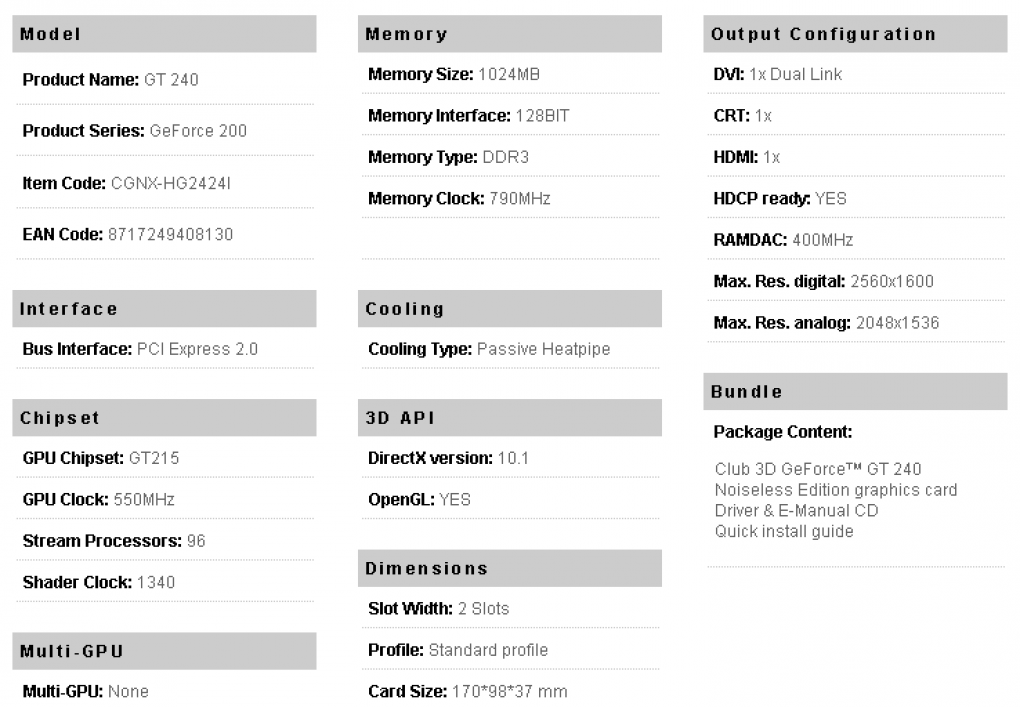Select Item Code CGNX-HG2424I
Viewport: 1020px width, 707px height.
click(126, 183)
